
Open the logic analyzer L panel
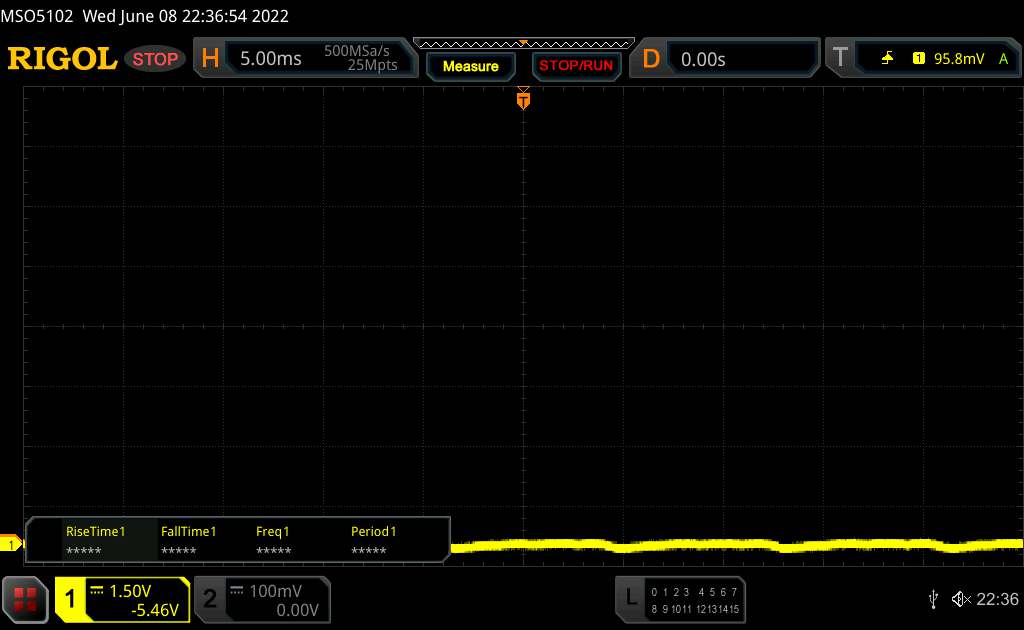(x=630, y=597)
